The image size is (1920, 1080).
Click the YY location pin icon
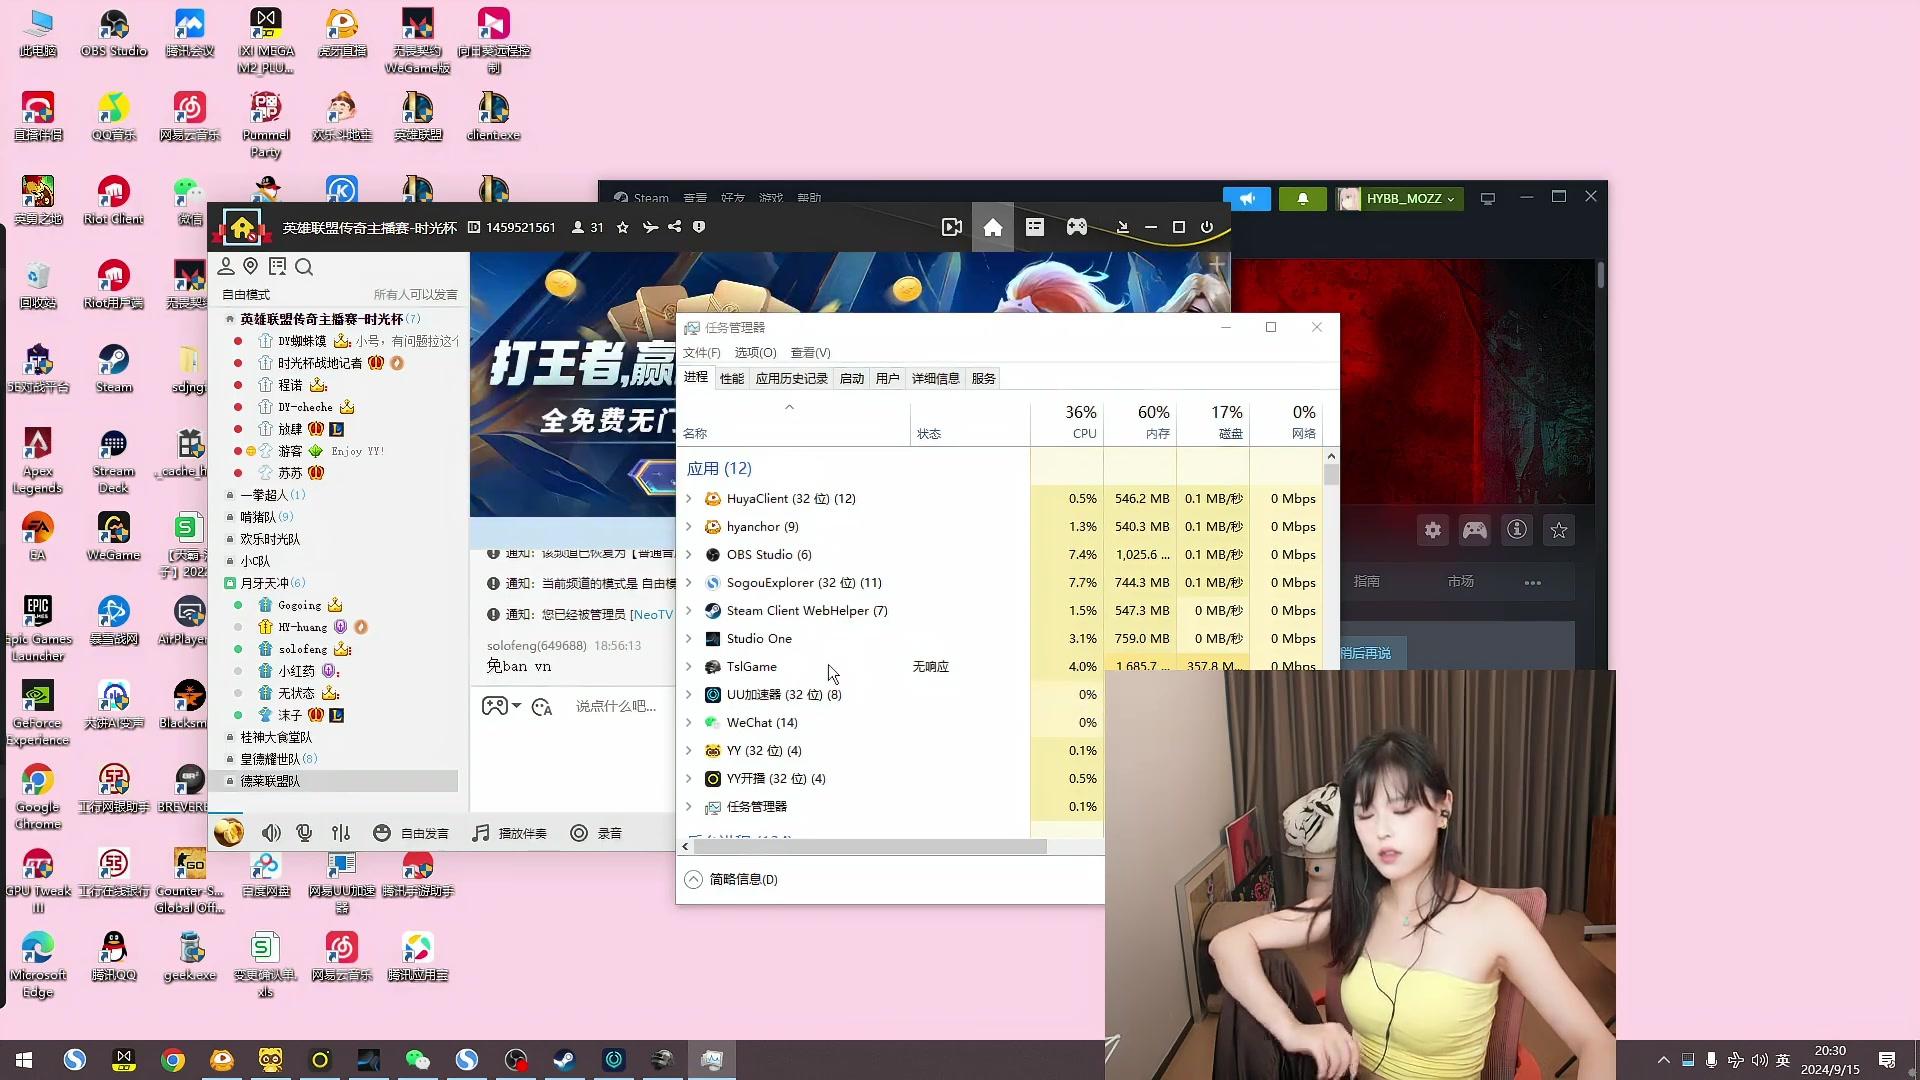point(251,267)
